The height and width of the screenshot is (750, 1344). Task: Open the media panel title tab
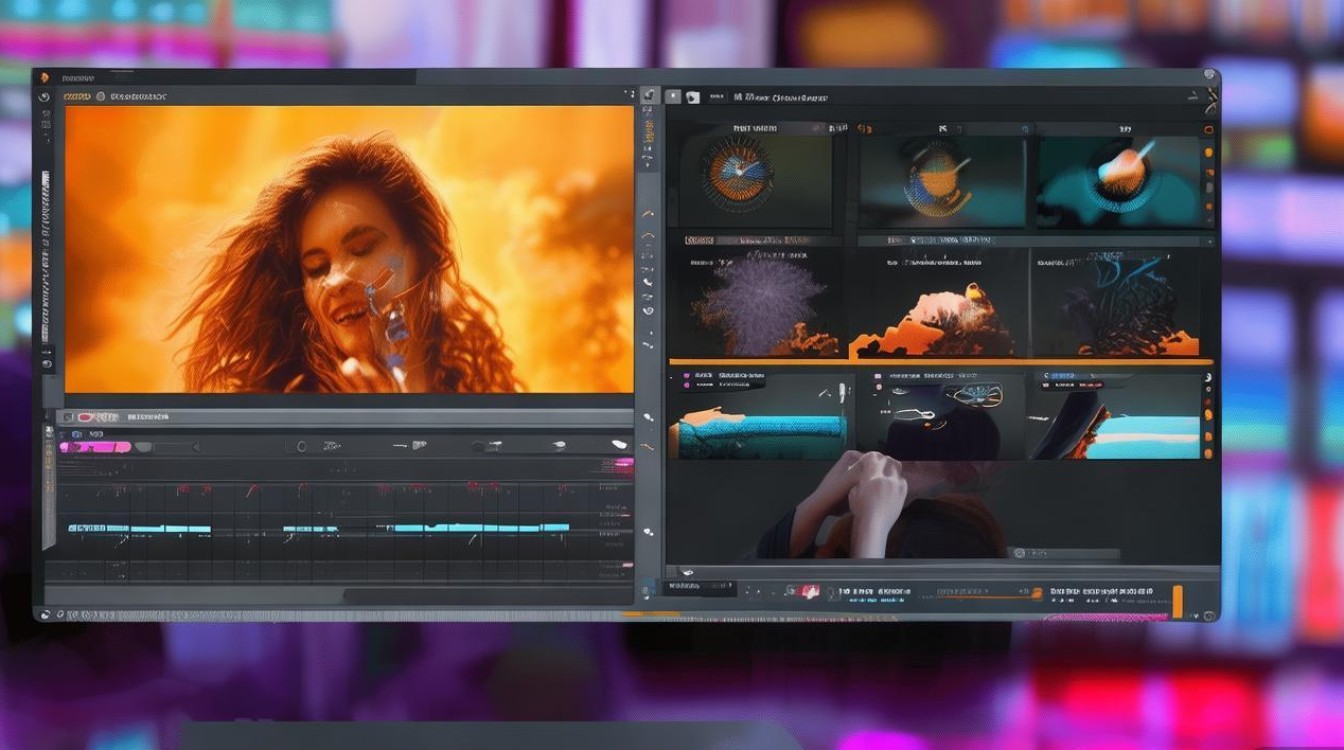click(780, 98)
